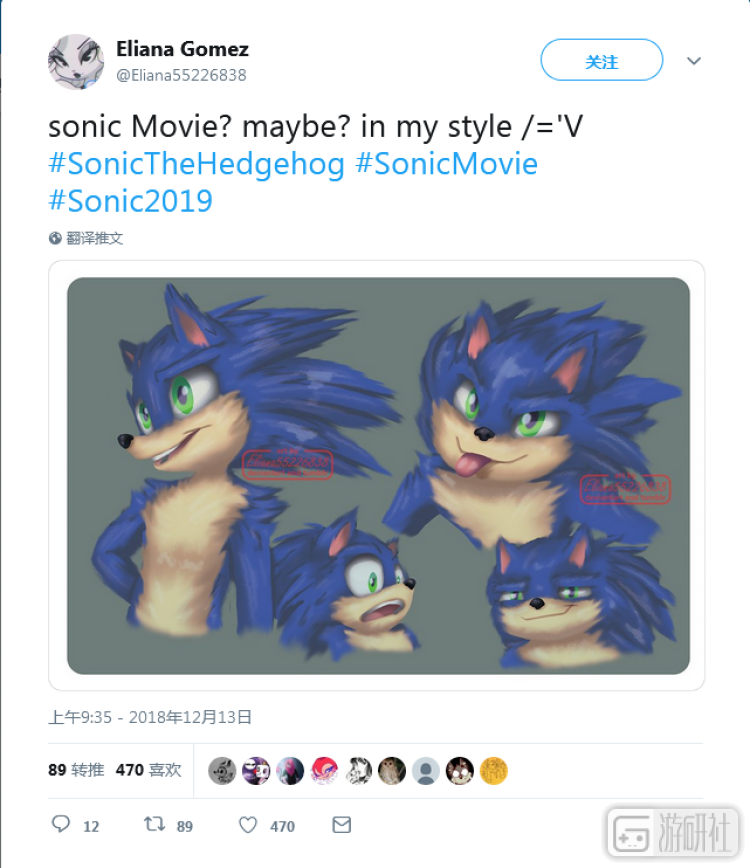Open the #SonicTheHedgehog hashtag
Screen dimensions: 750x868
(x=196, y=164)
